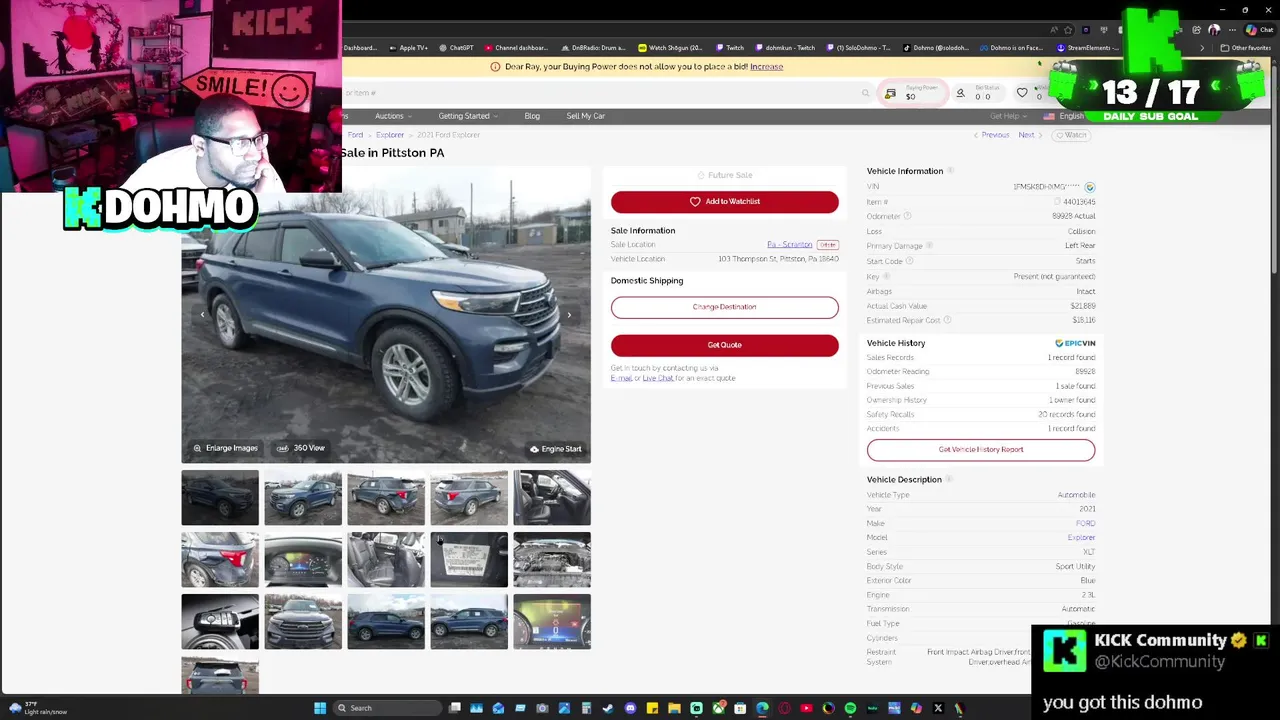Open the English language selector

pos(1065,116)
